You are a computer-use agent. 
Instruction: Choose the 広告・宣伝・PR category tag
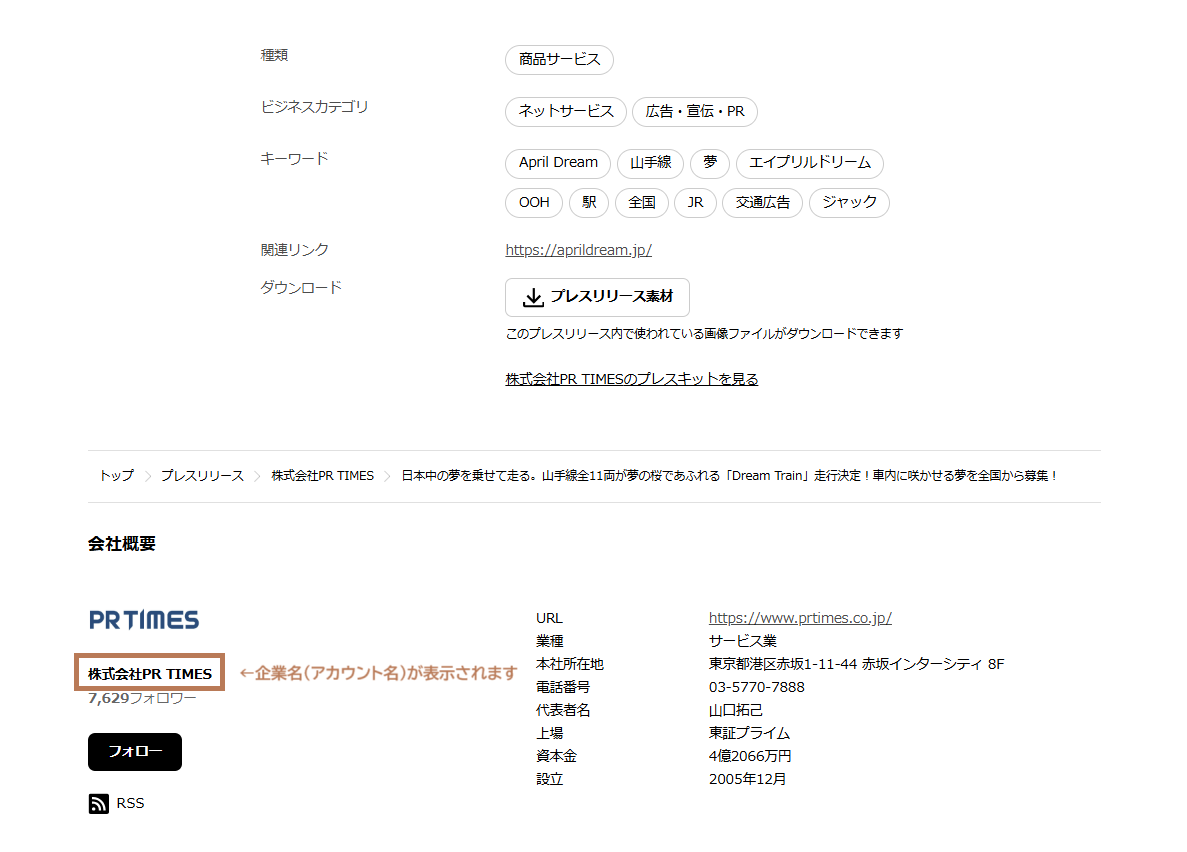pos(694,112)
